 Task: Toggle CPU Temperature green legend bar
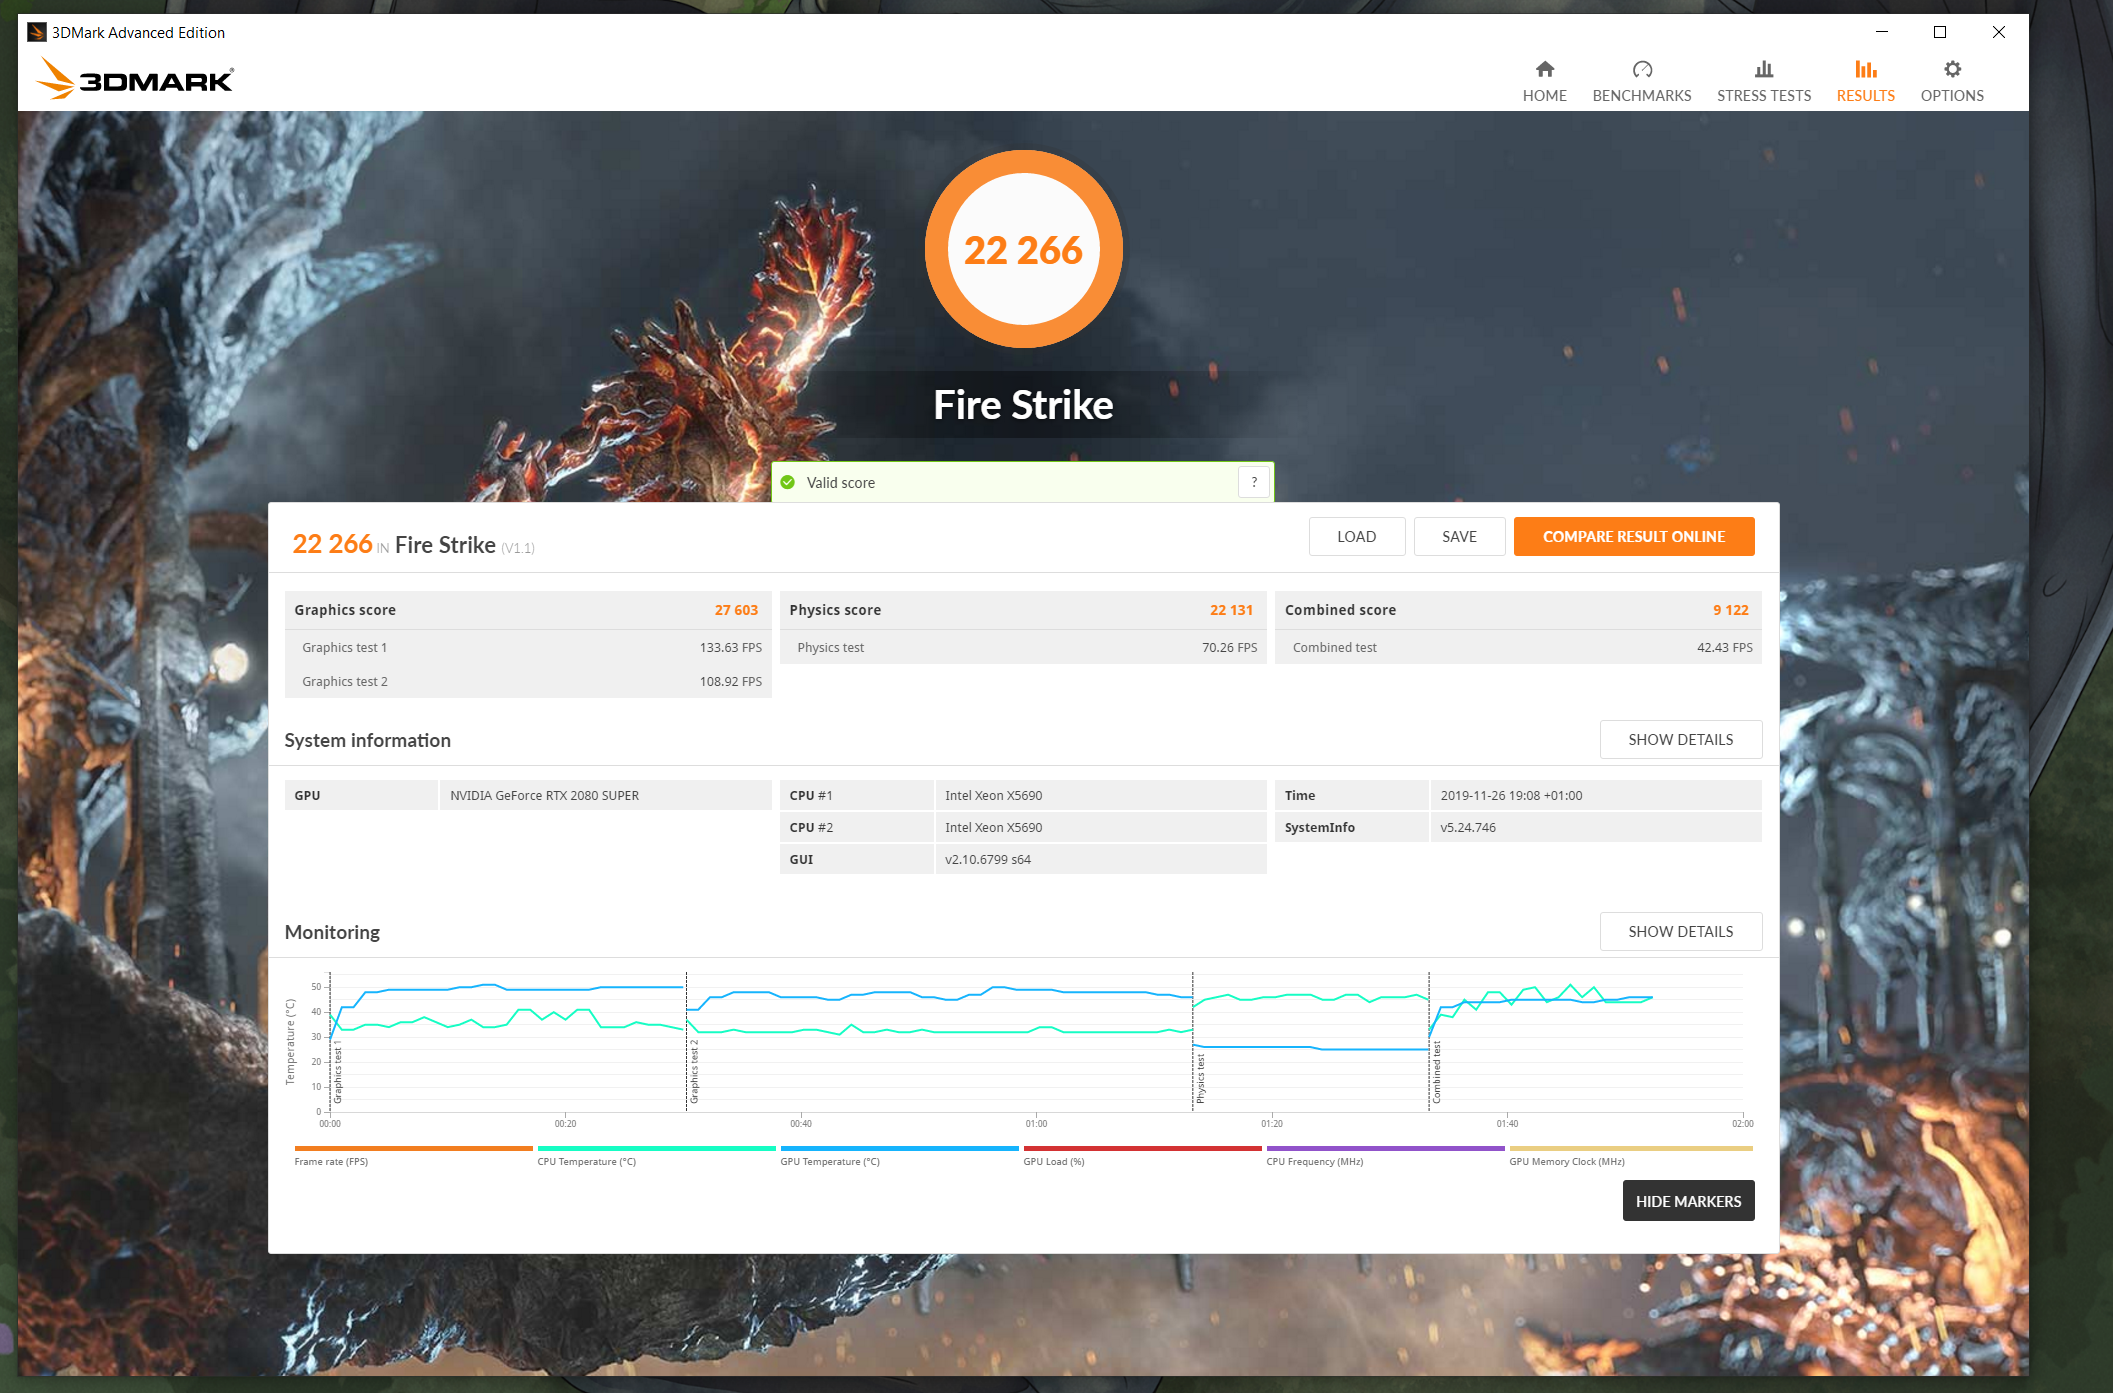point(656,1148)
